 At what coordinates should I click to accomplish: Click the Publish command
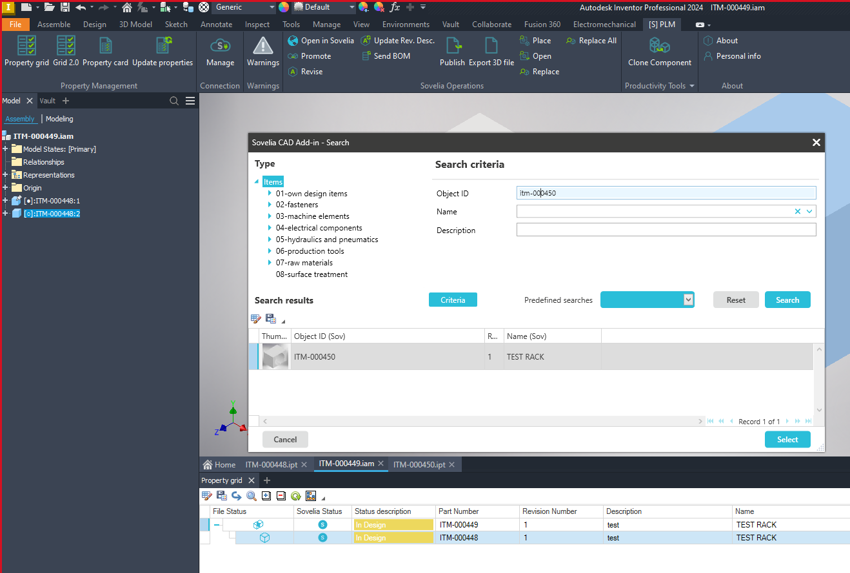coord(452,51)
